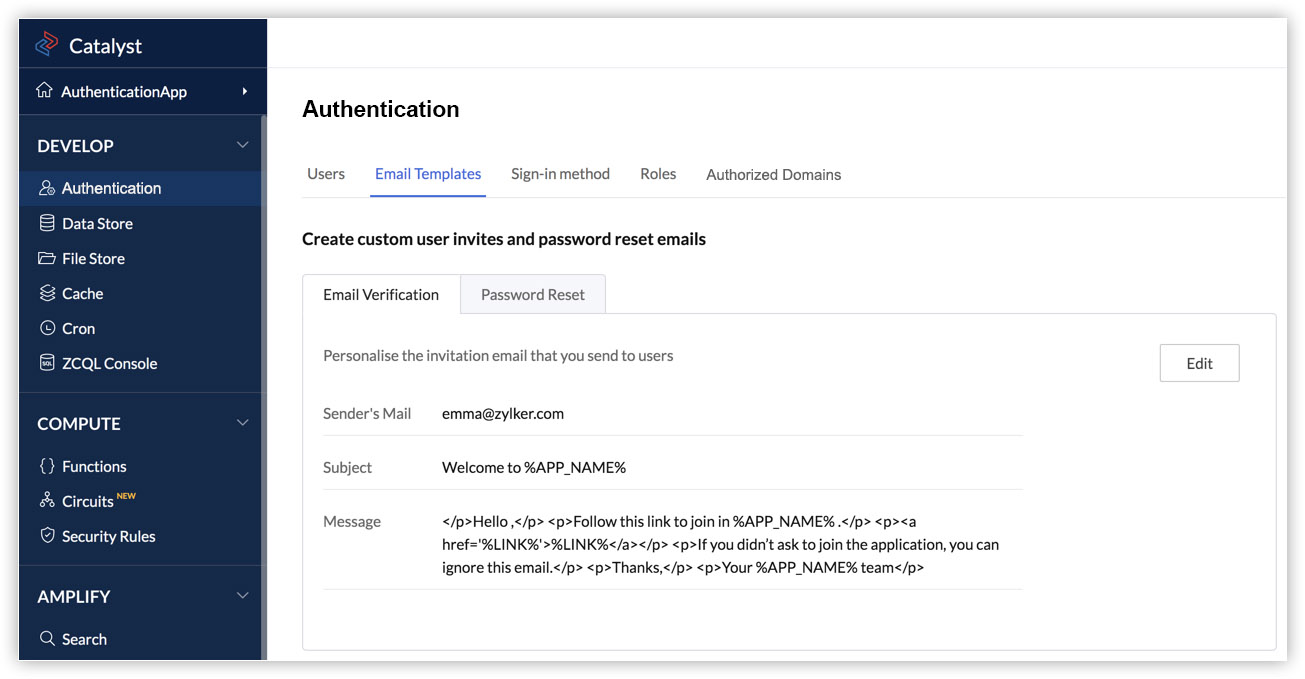This screenshot has width=1305, height=679.
Task: Click the Cron clock icon
Action: click(47, 328)
